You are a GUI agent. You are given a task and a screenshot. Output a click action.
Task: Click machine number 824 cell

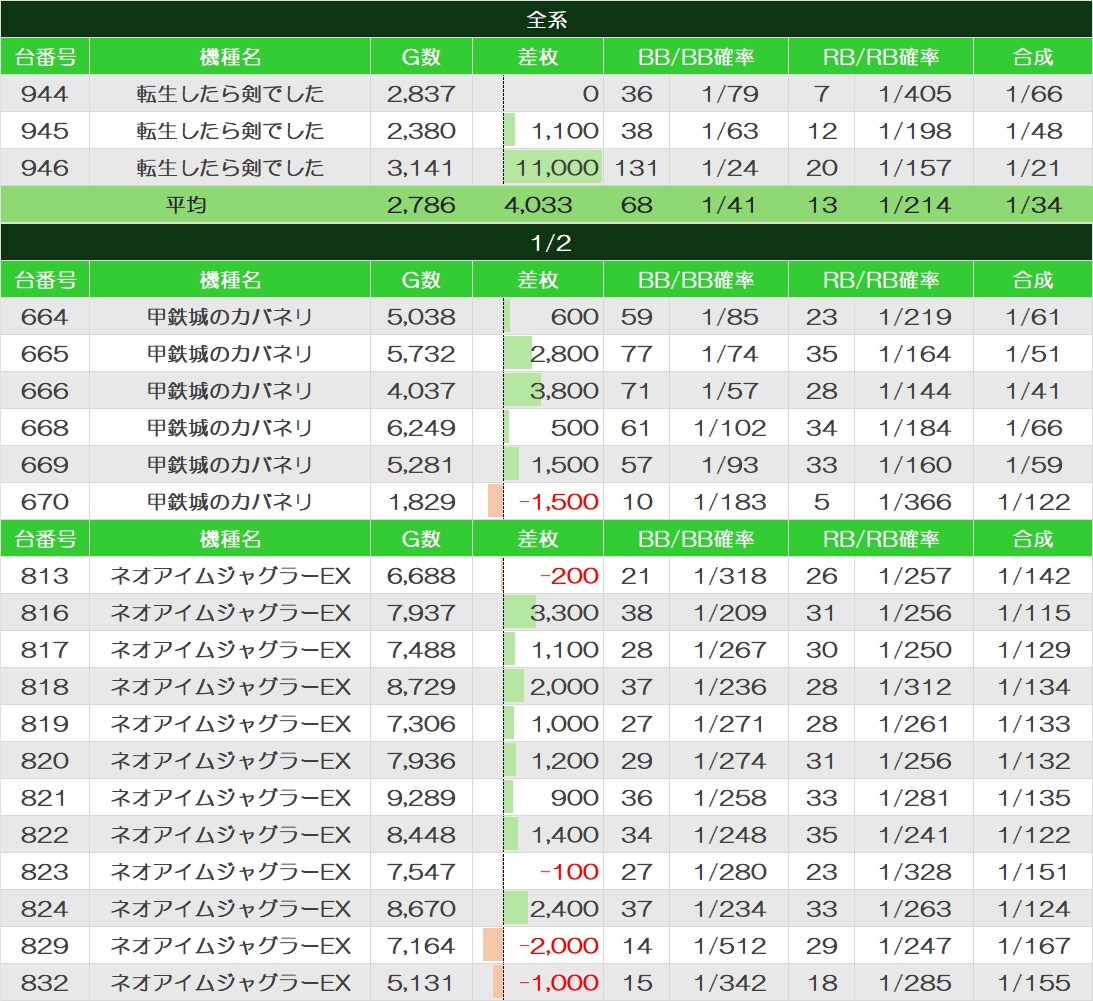45,908
